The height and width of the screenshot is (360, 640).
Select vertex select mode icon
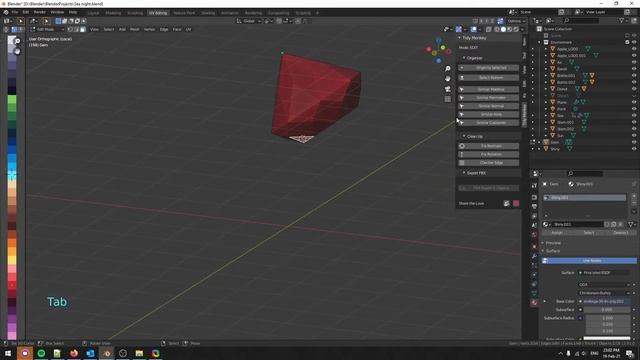(71, 29)
